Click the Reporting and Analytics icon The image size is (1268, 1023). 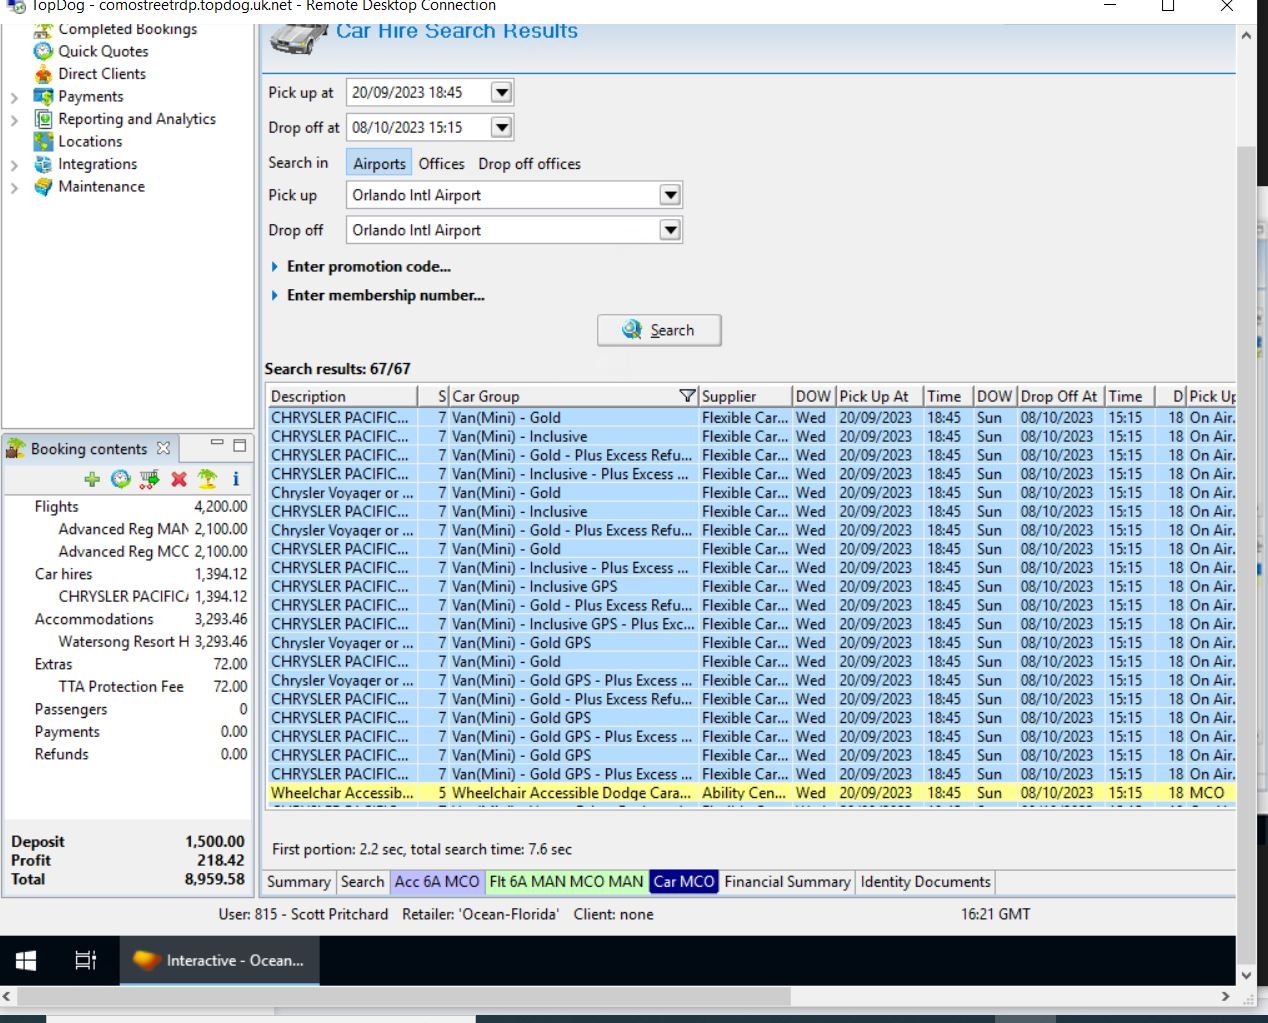pos(43,119)
